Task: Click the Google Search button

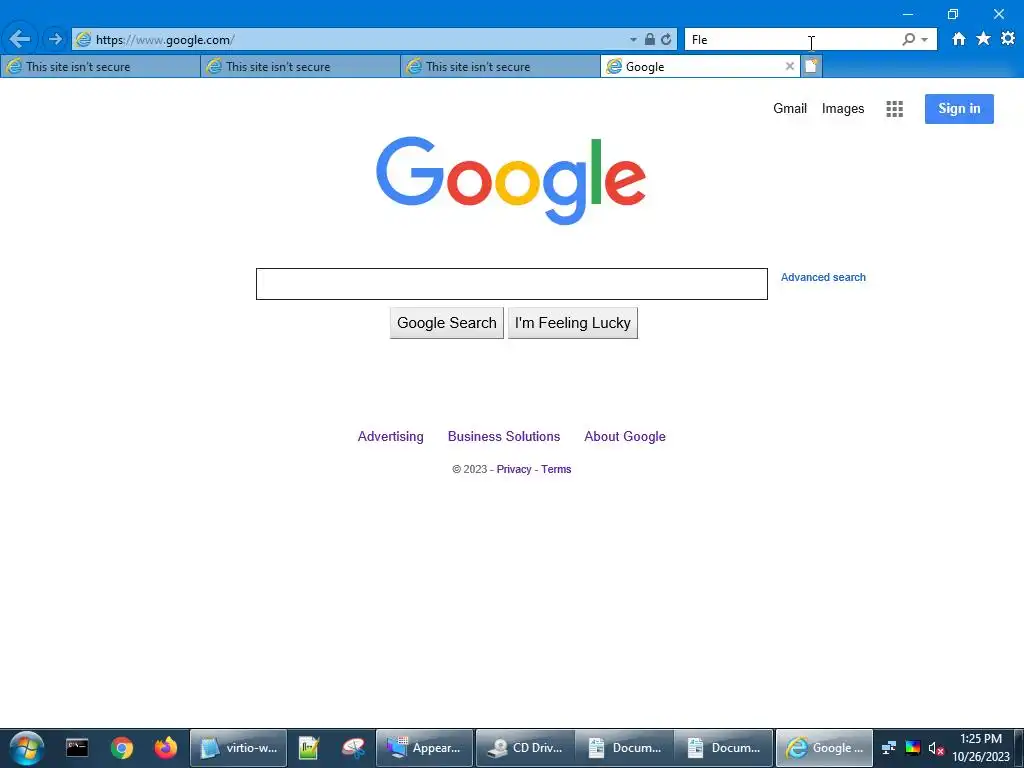Action: pos(447,323)
